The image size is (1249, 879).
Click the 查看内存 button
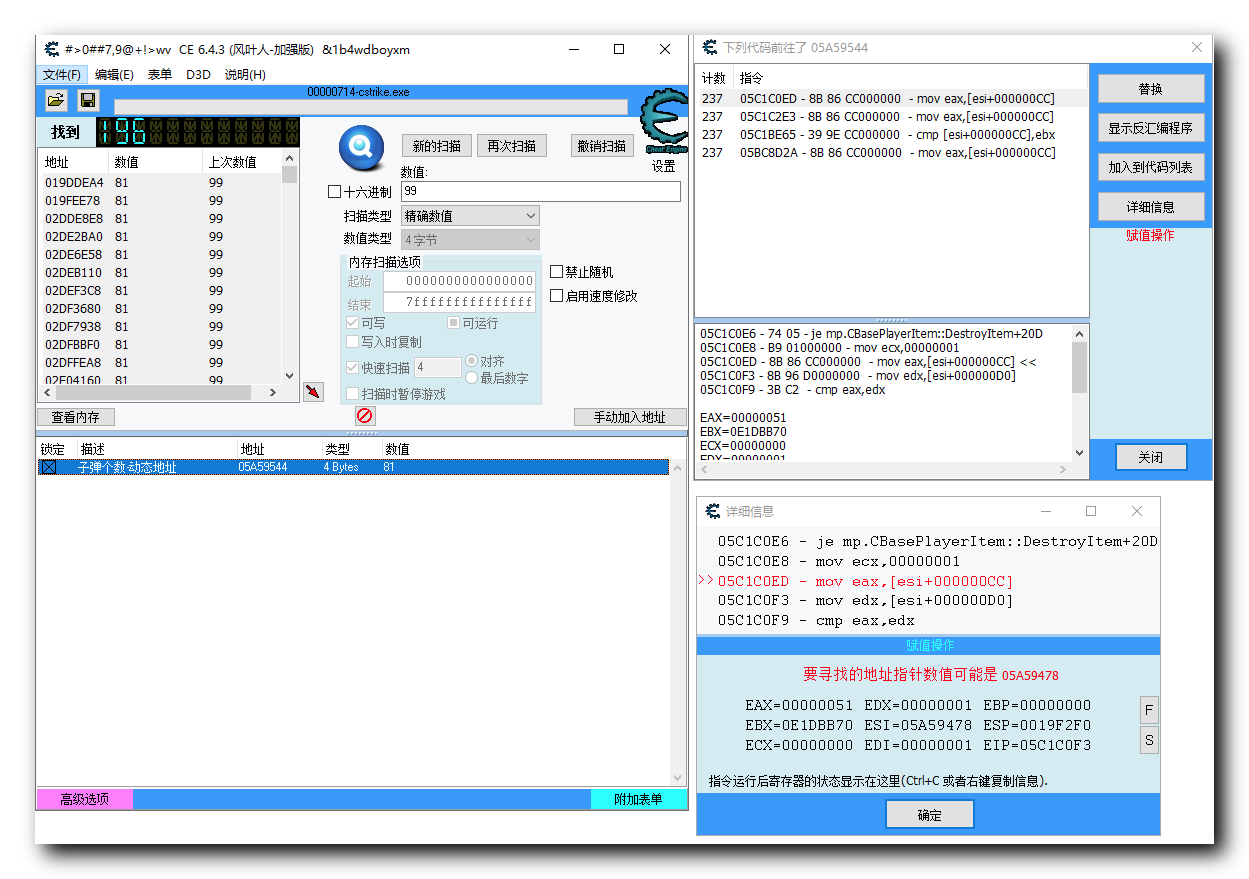(x=76, y=417)
